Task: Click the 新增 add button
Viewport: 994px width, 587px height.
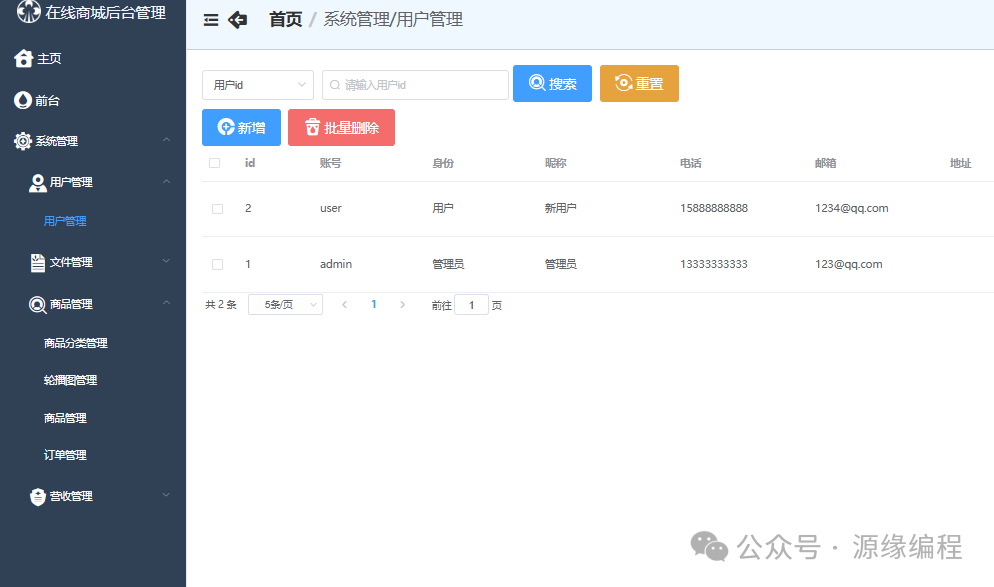Action: coord(241,127)
